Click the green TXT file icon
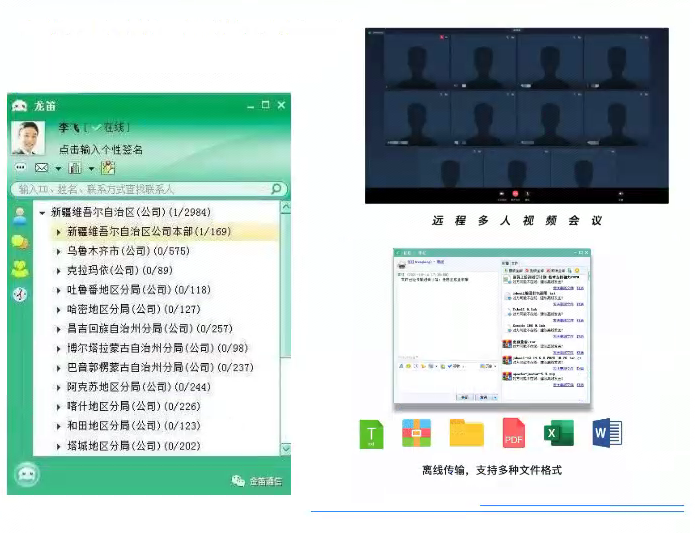695x533 pixels. pos(372,433)
